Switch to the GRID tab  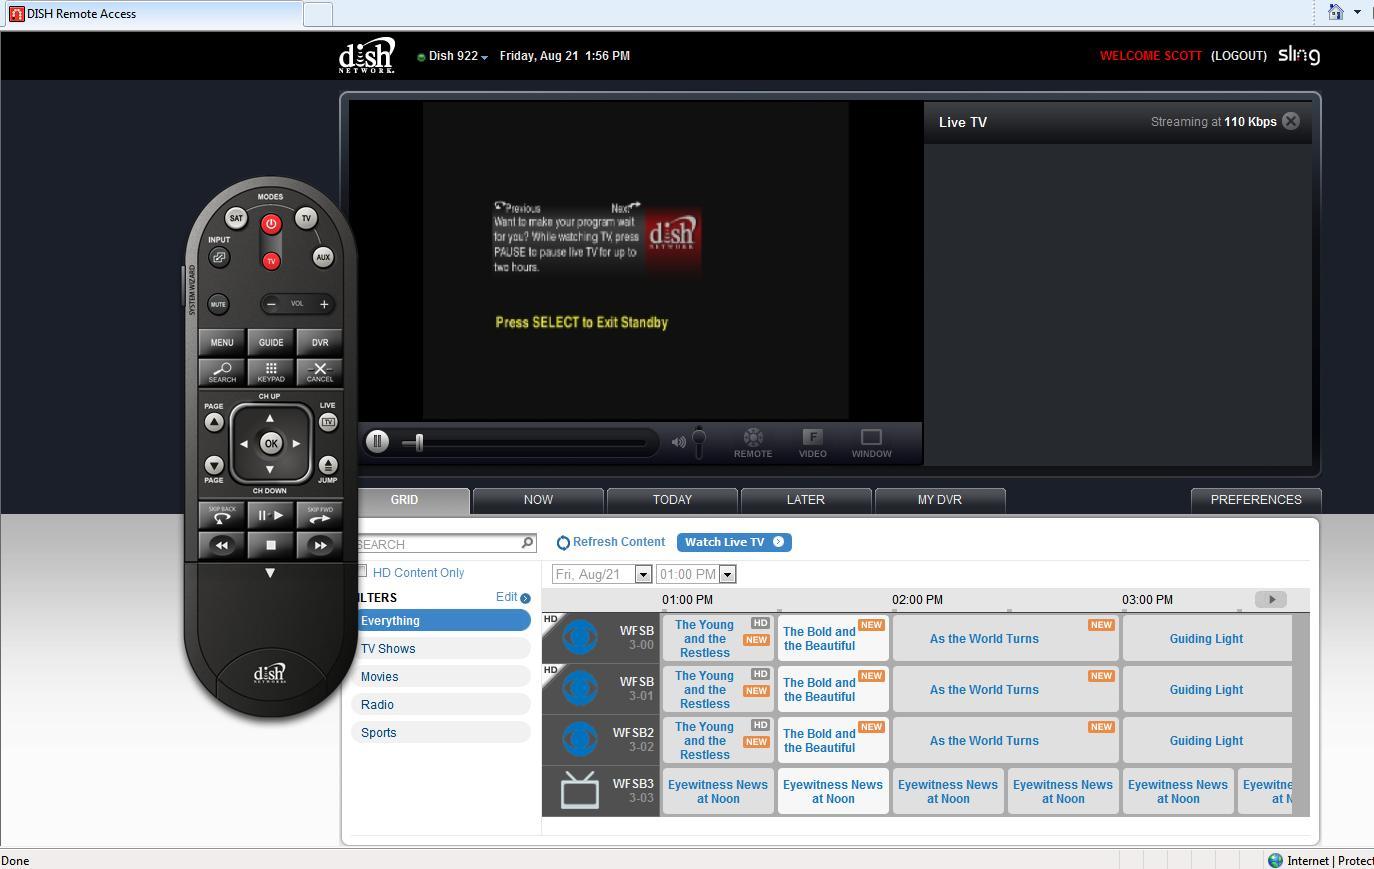pyautogui.click(x=404, y=500)
